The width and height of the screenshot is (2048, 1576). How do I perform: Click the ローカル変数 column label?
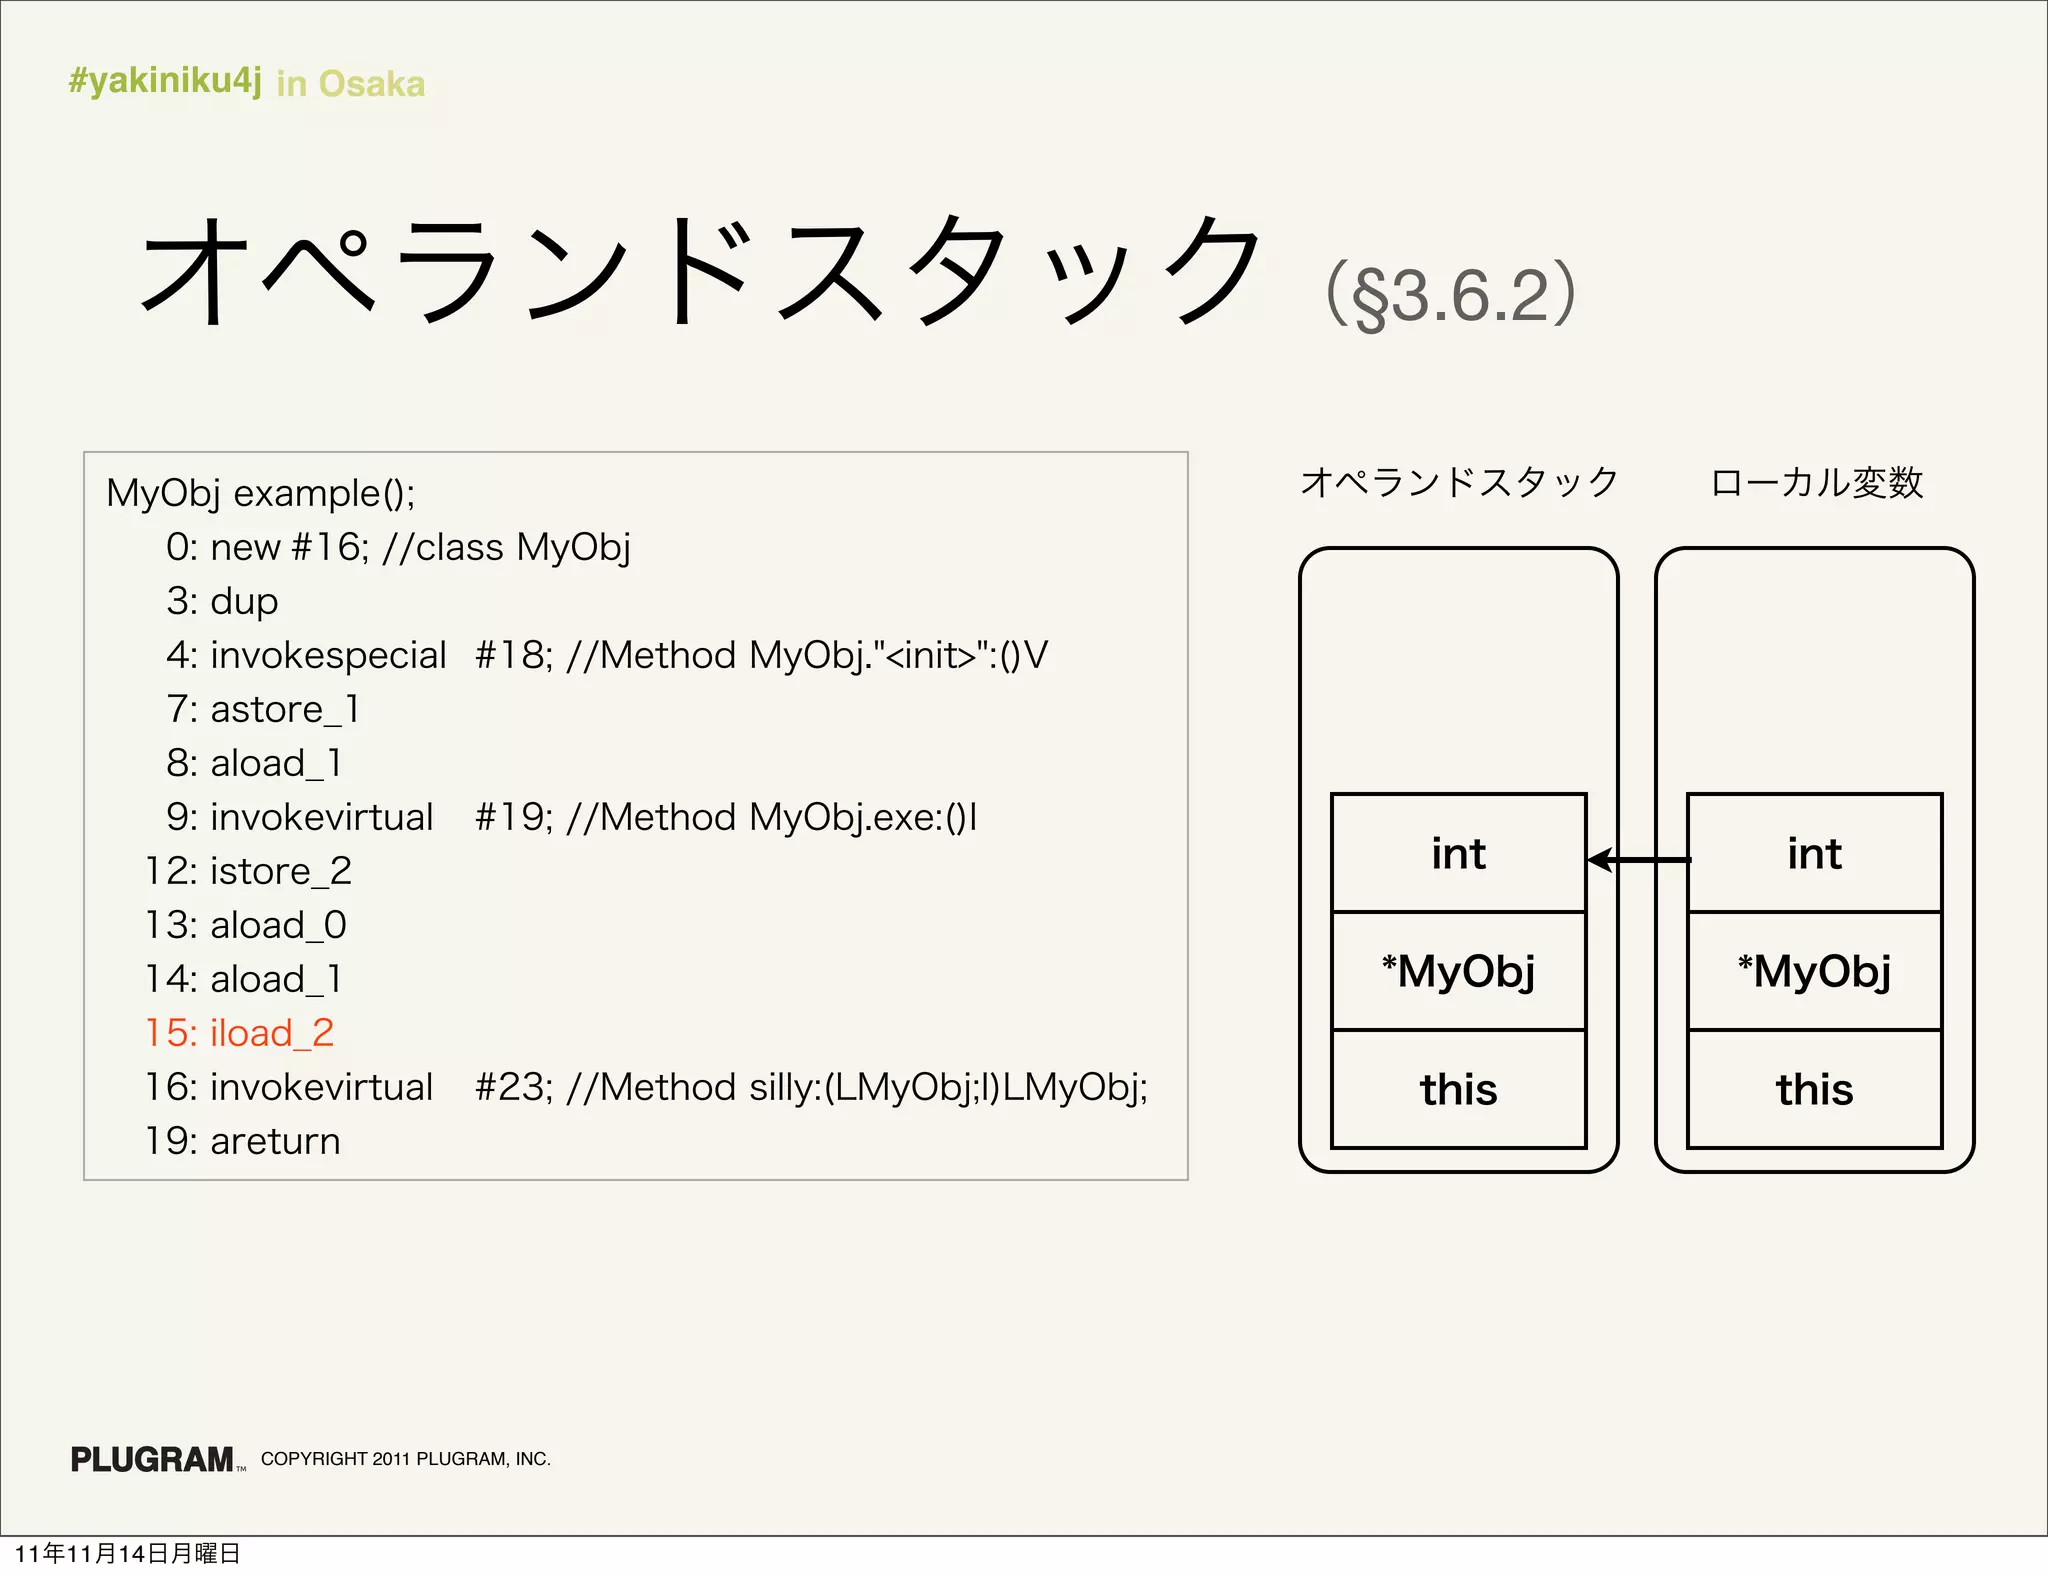pyautogui.click(x=1816, y=482)
